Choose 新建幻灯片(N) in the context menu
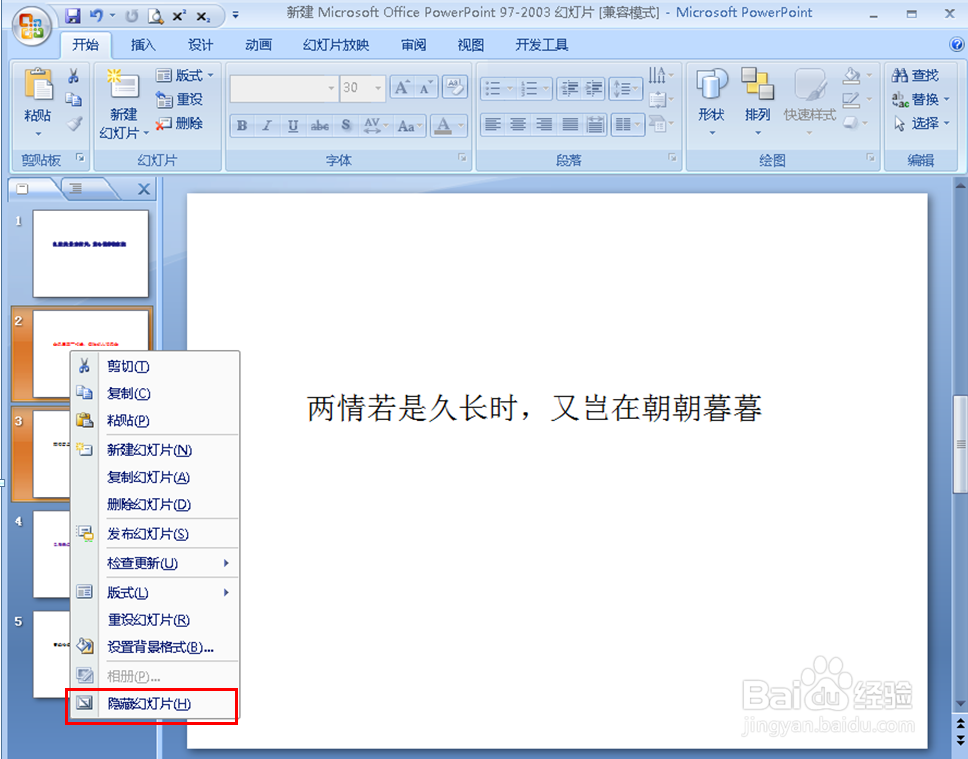Image resolution: width=968 pixels, height=759 pixels. tap(149, 450)
